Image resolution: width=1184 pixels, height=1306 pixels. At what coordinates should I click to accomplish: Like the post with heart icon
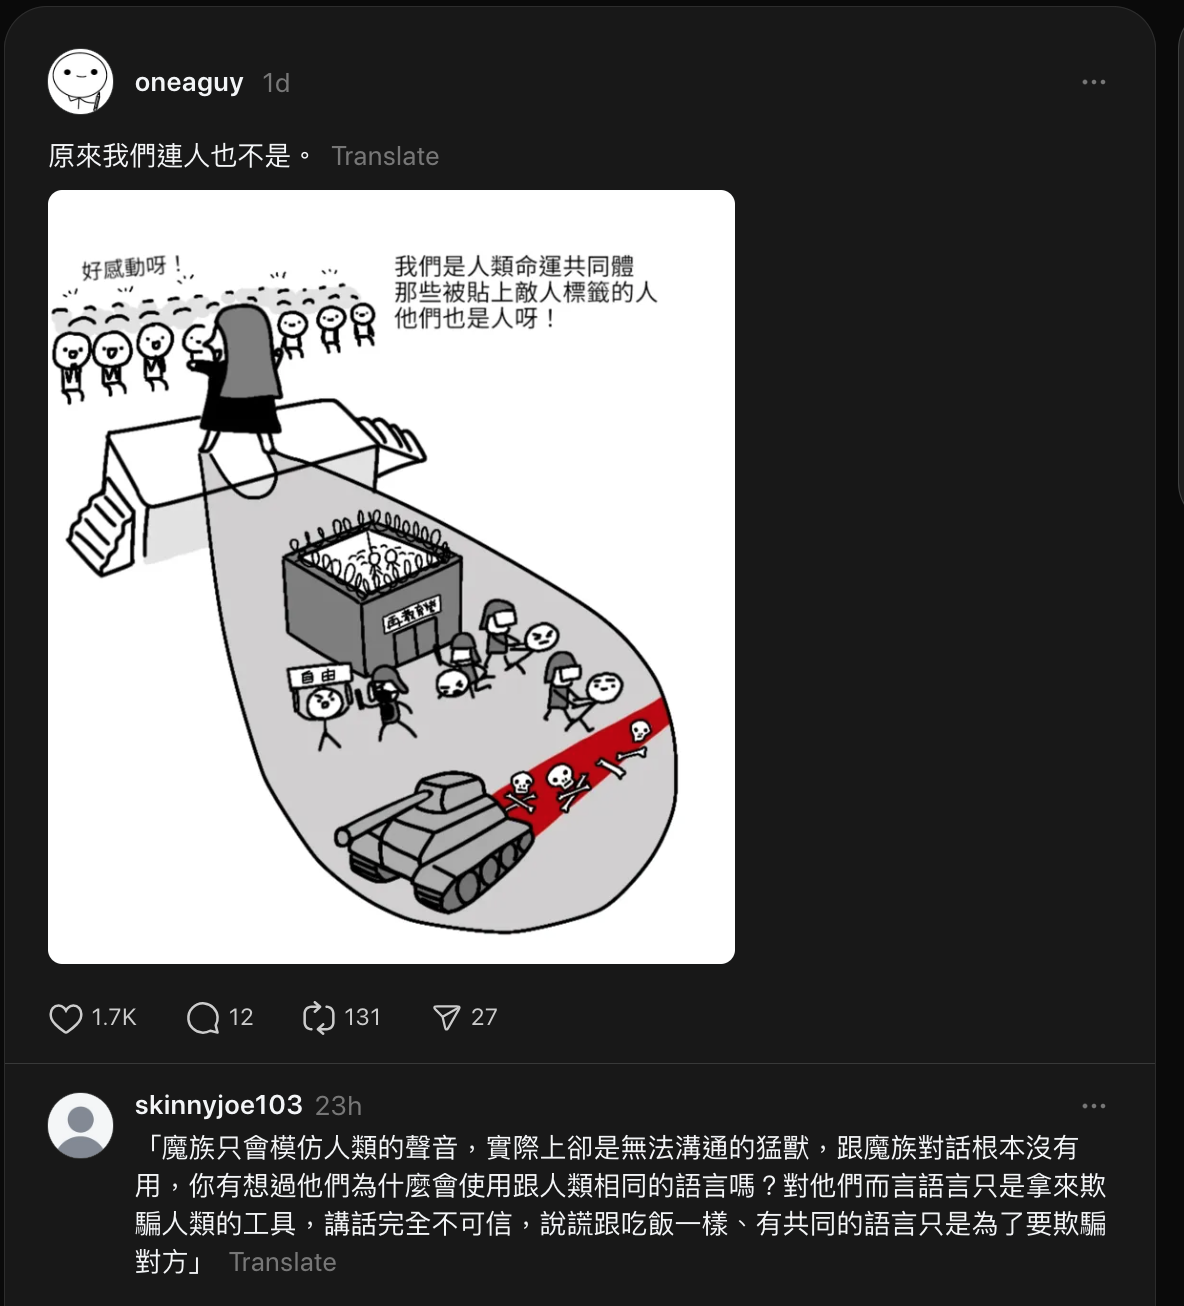66,1018
